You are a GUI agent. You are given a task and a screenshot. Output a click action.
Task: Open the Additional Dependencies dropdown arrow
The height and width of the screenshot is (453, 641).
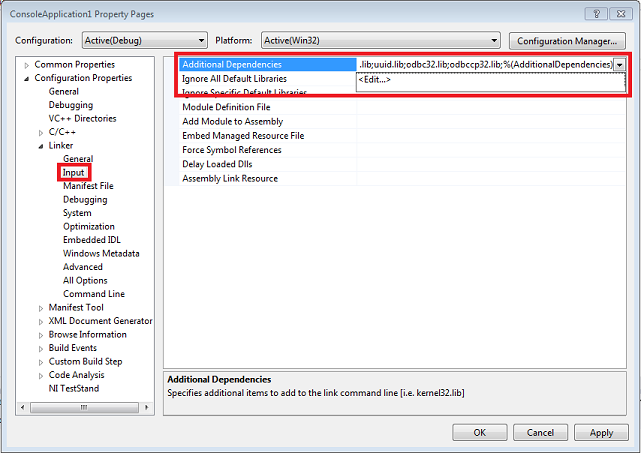[x=620, y=65]
